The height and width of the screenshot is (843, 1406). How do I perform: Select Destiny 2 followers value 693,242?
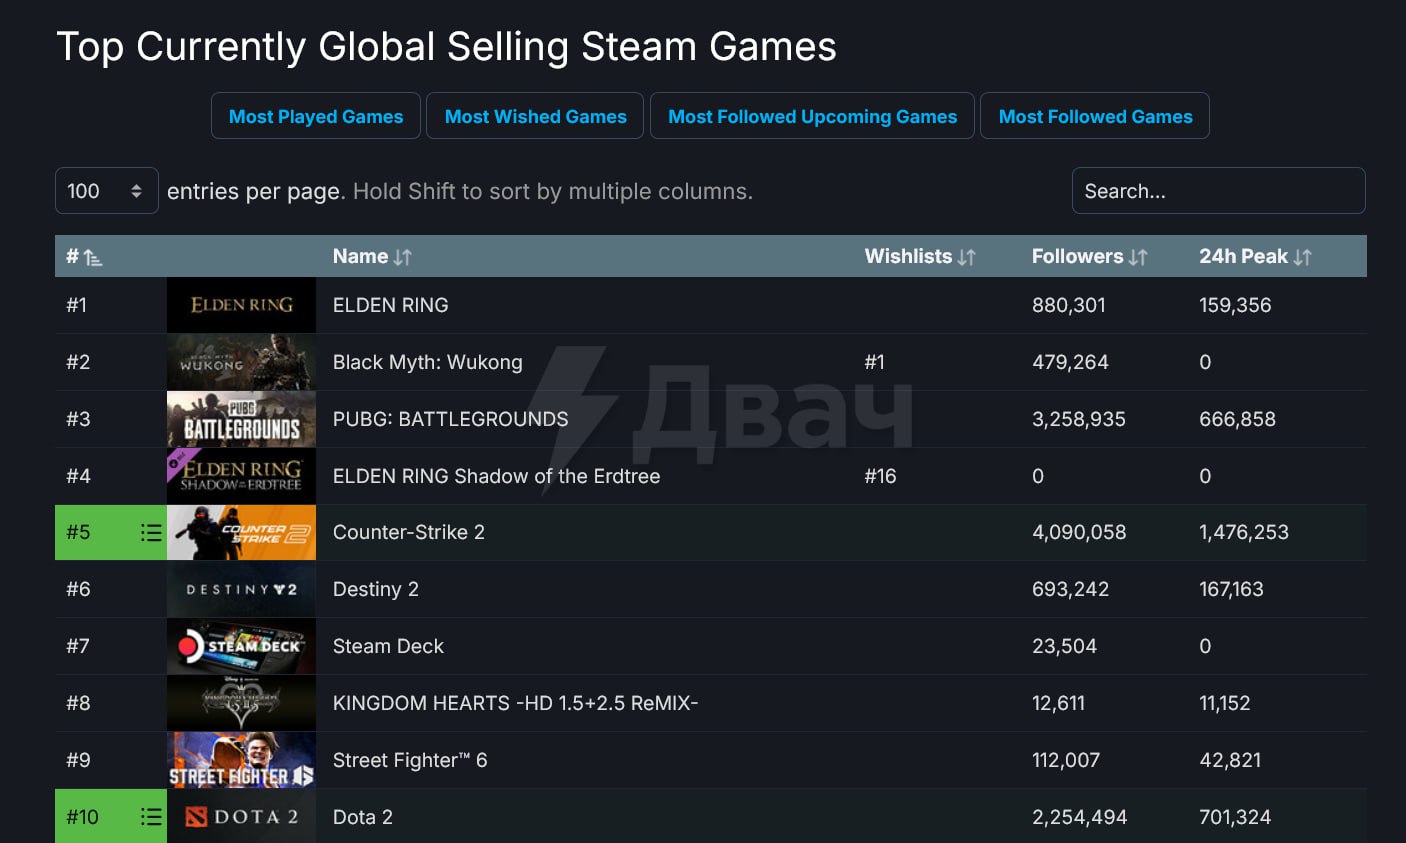1070,590
